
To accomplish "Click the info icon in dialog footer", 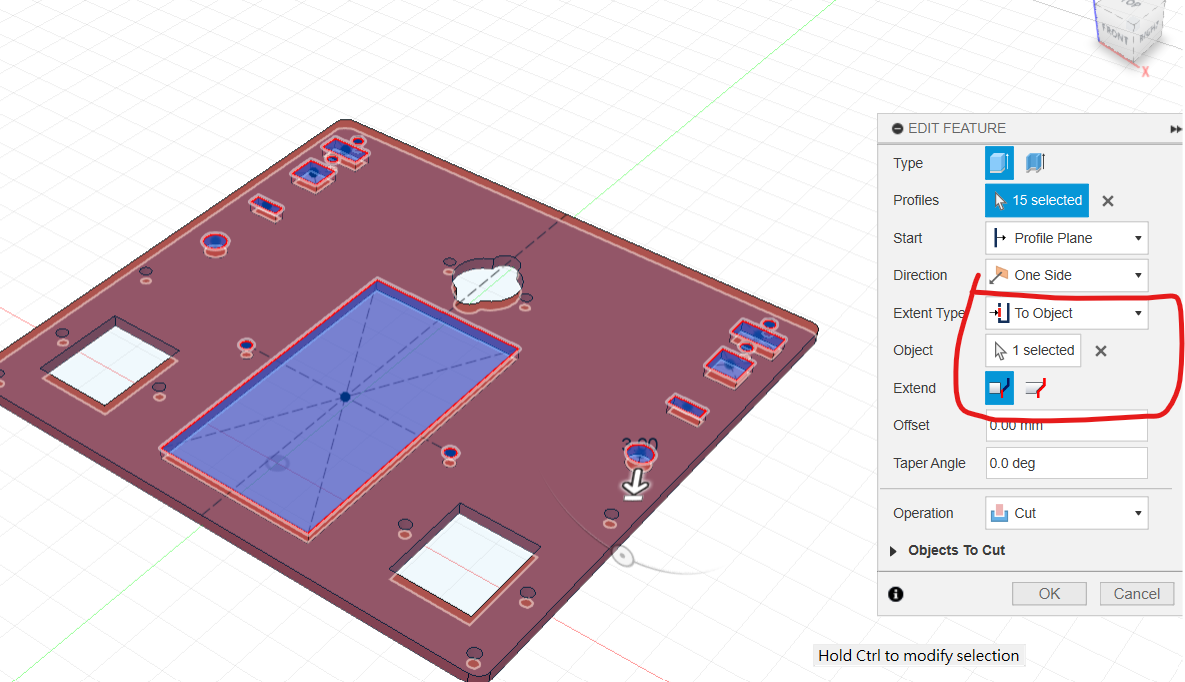I will [x=896, y=594].
